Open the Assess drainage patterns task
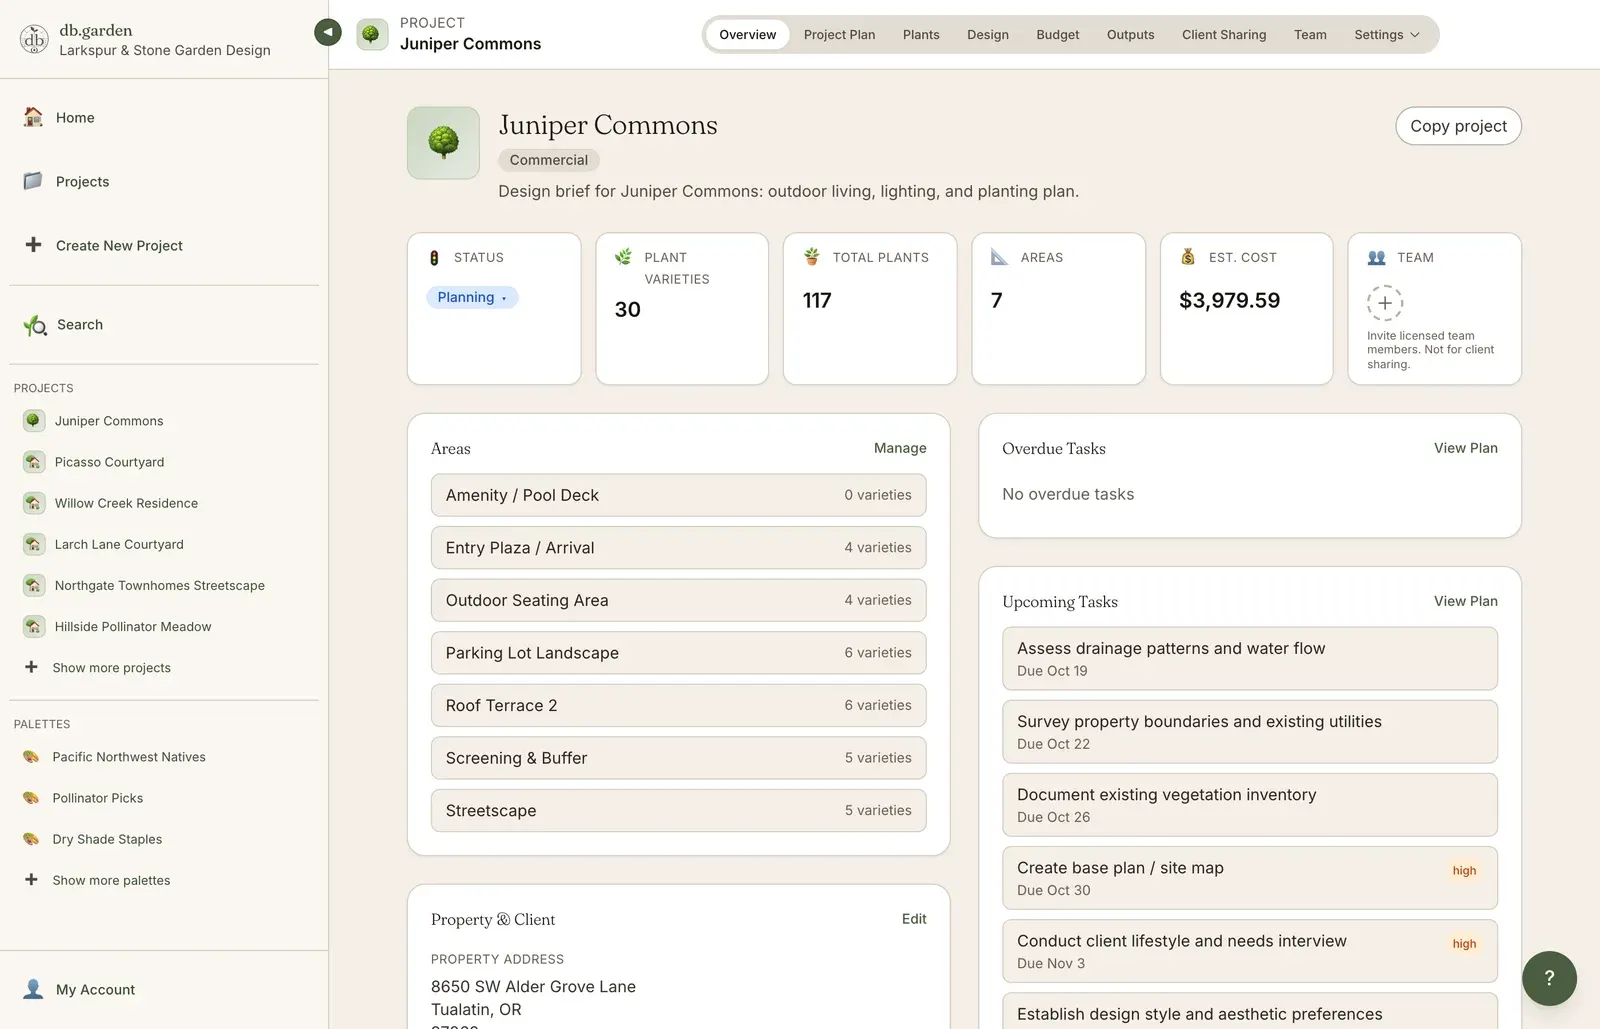Screen dimensions: 1600x1029 (x=1250, y=659)
